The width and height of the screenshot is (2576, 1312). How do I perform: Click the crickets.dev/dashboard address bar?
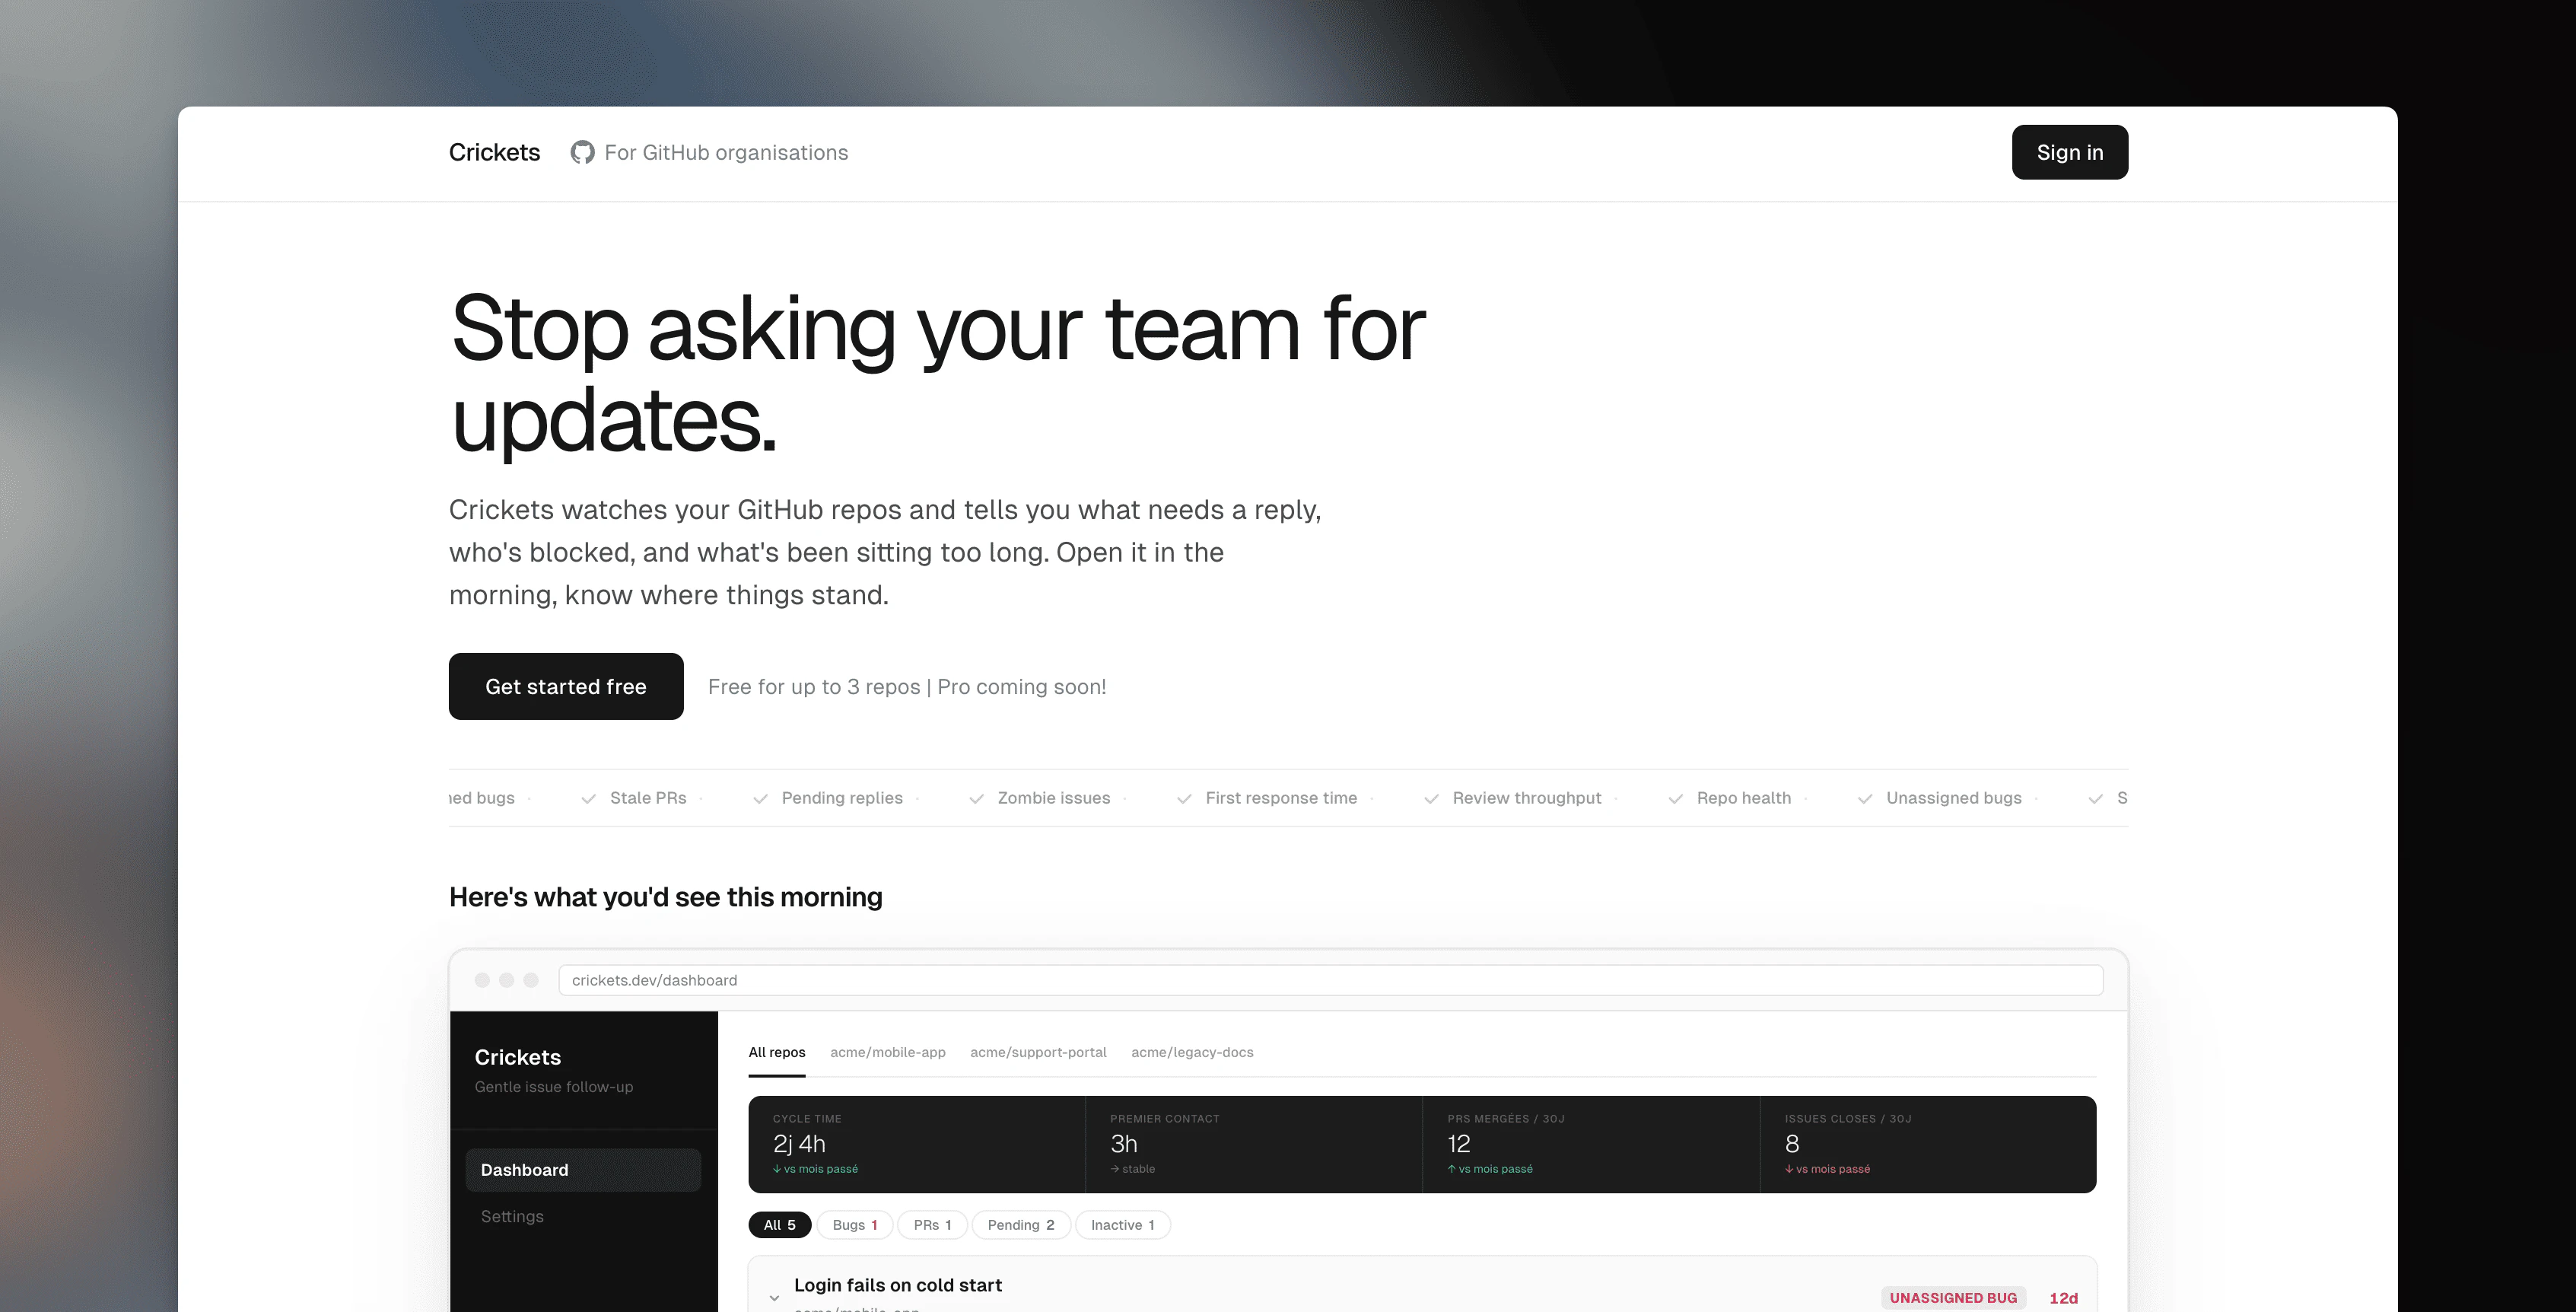click(x=1330, y=980)
